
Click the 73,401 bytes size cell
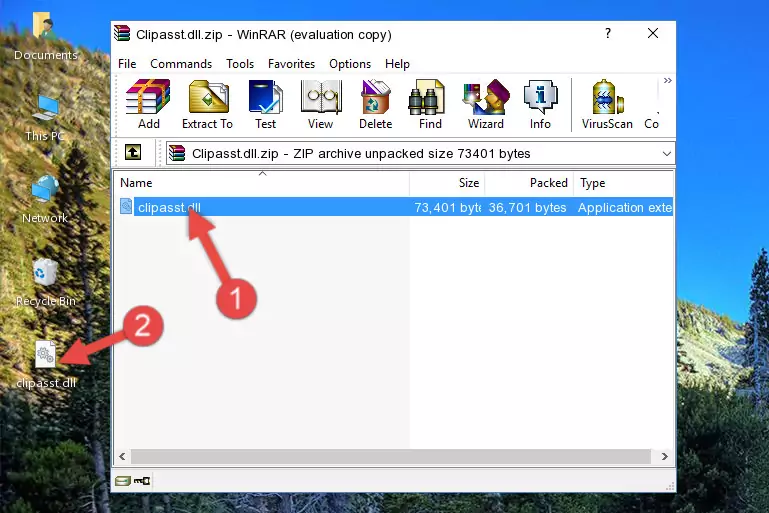click(447, 207)
